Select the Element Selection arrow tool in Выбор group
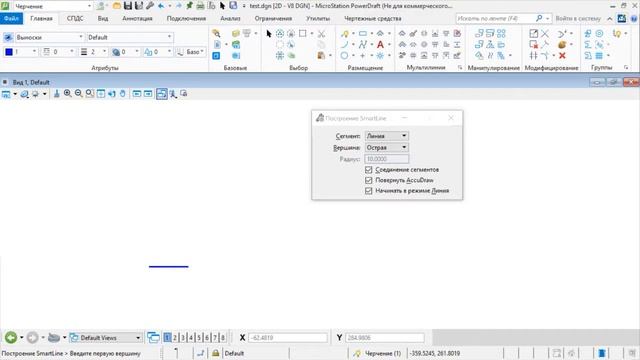640x360 pixels. 269,33
